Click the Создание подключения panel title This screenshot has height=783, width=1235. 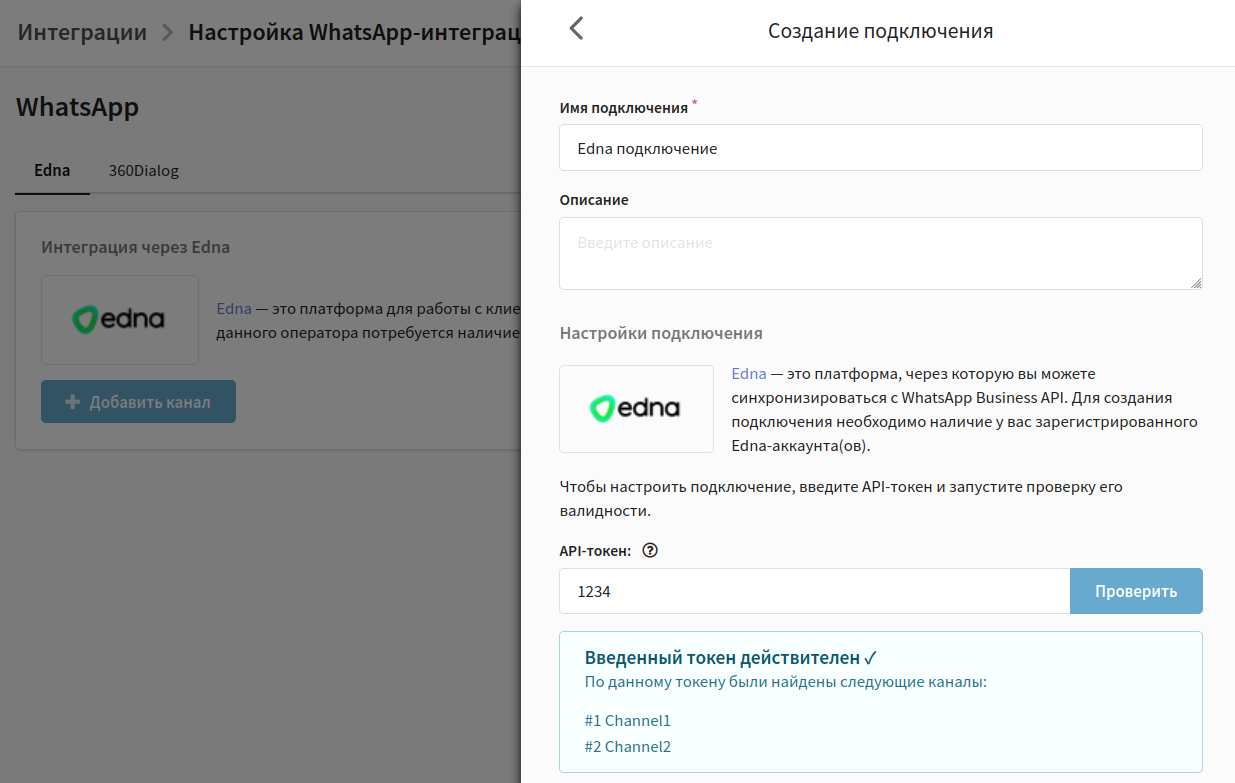880,31
